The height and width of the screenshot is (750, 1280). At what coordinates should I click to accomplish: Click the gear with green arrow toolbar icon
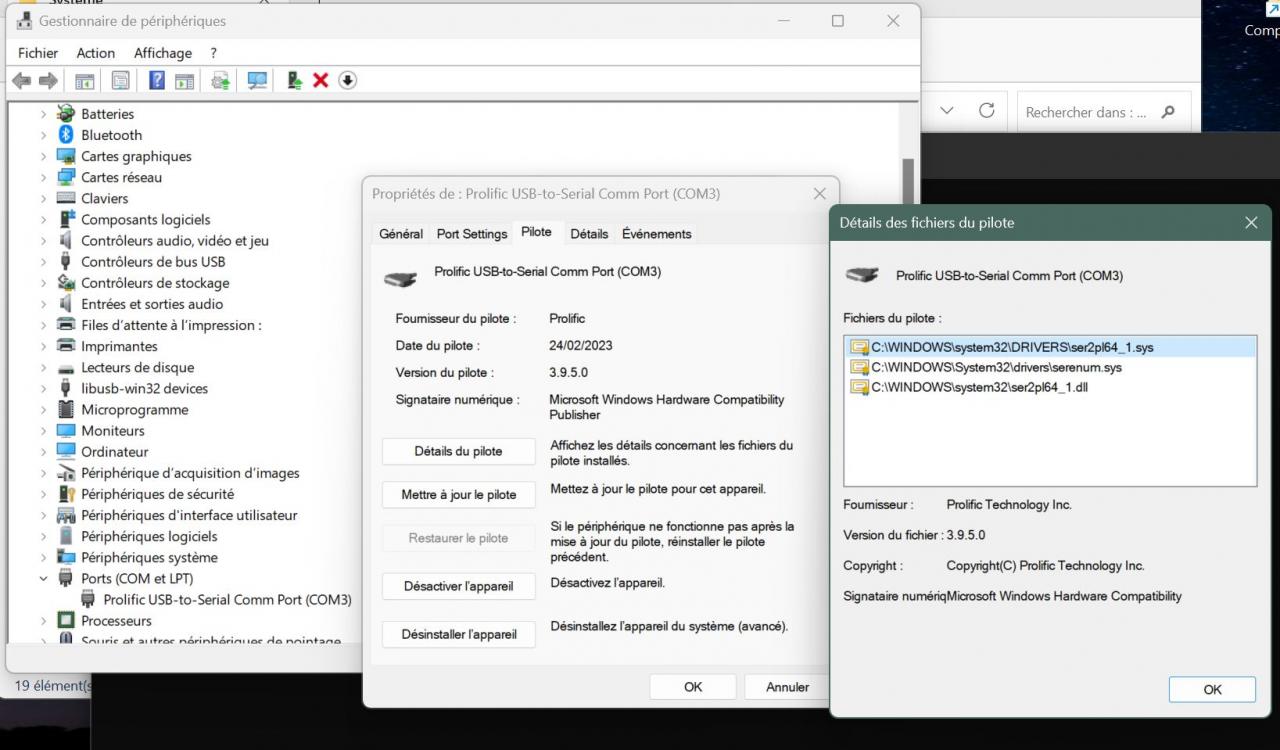[221, 81]
